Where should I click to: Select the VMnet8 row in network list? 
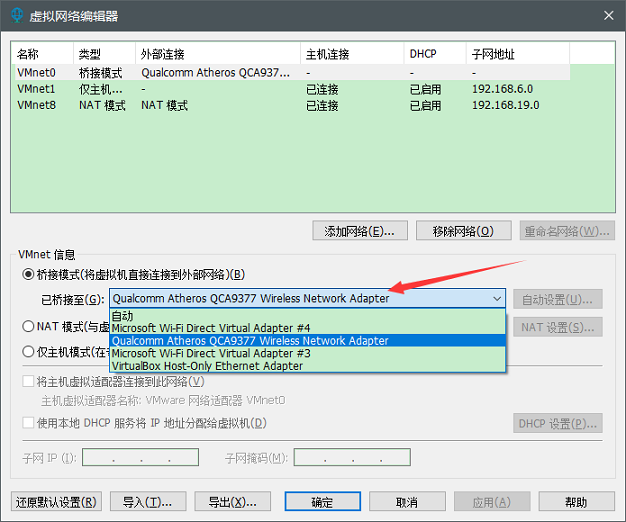click(293, 105)
